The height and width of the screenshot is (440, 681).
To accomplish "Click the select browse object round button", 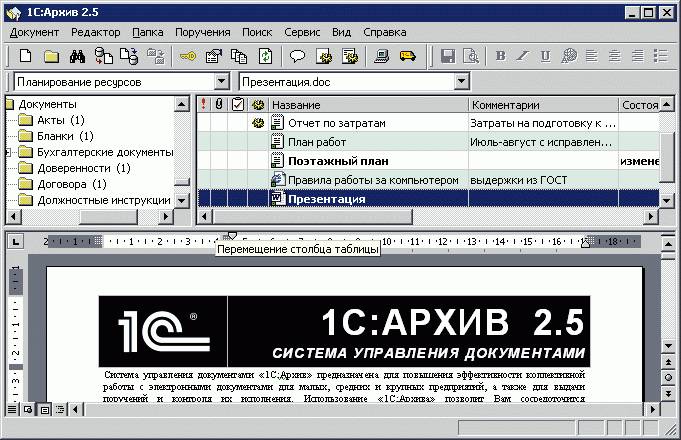I will tap(668, 377).
